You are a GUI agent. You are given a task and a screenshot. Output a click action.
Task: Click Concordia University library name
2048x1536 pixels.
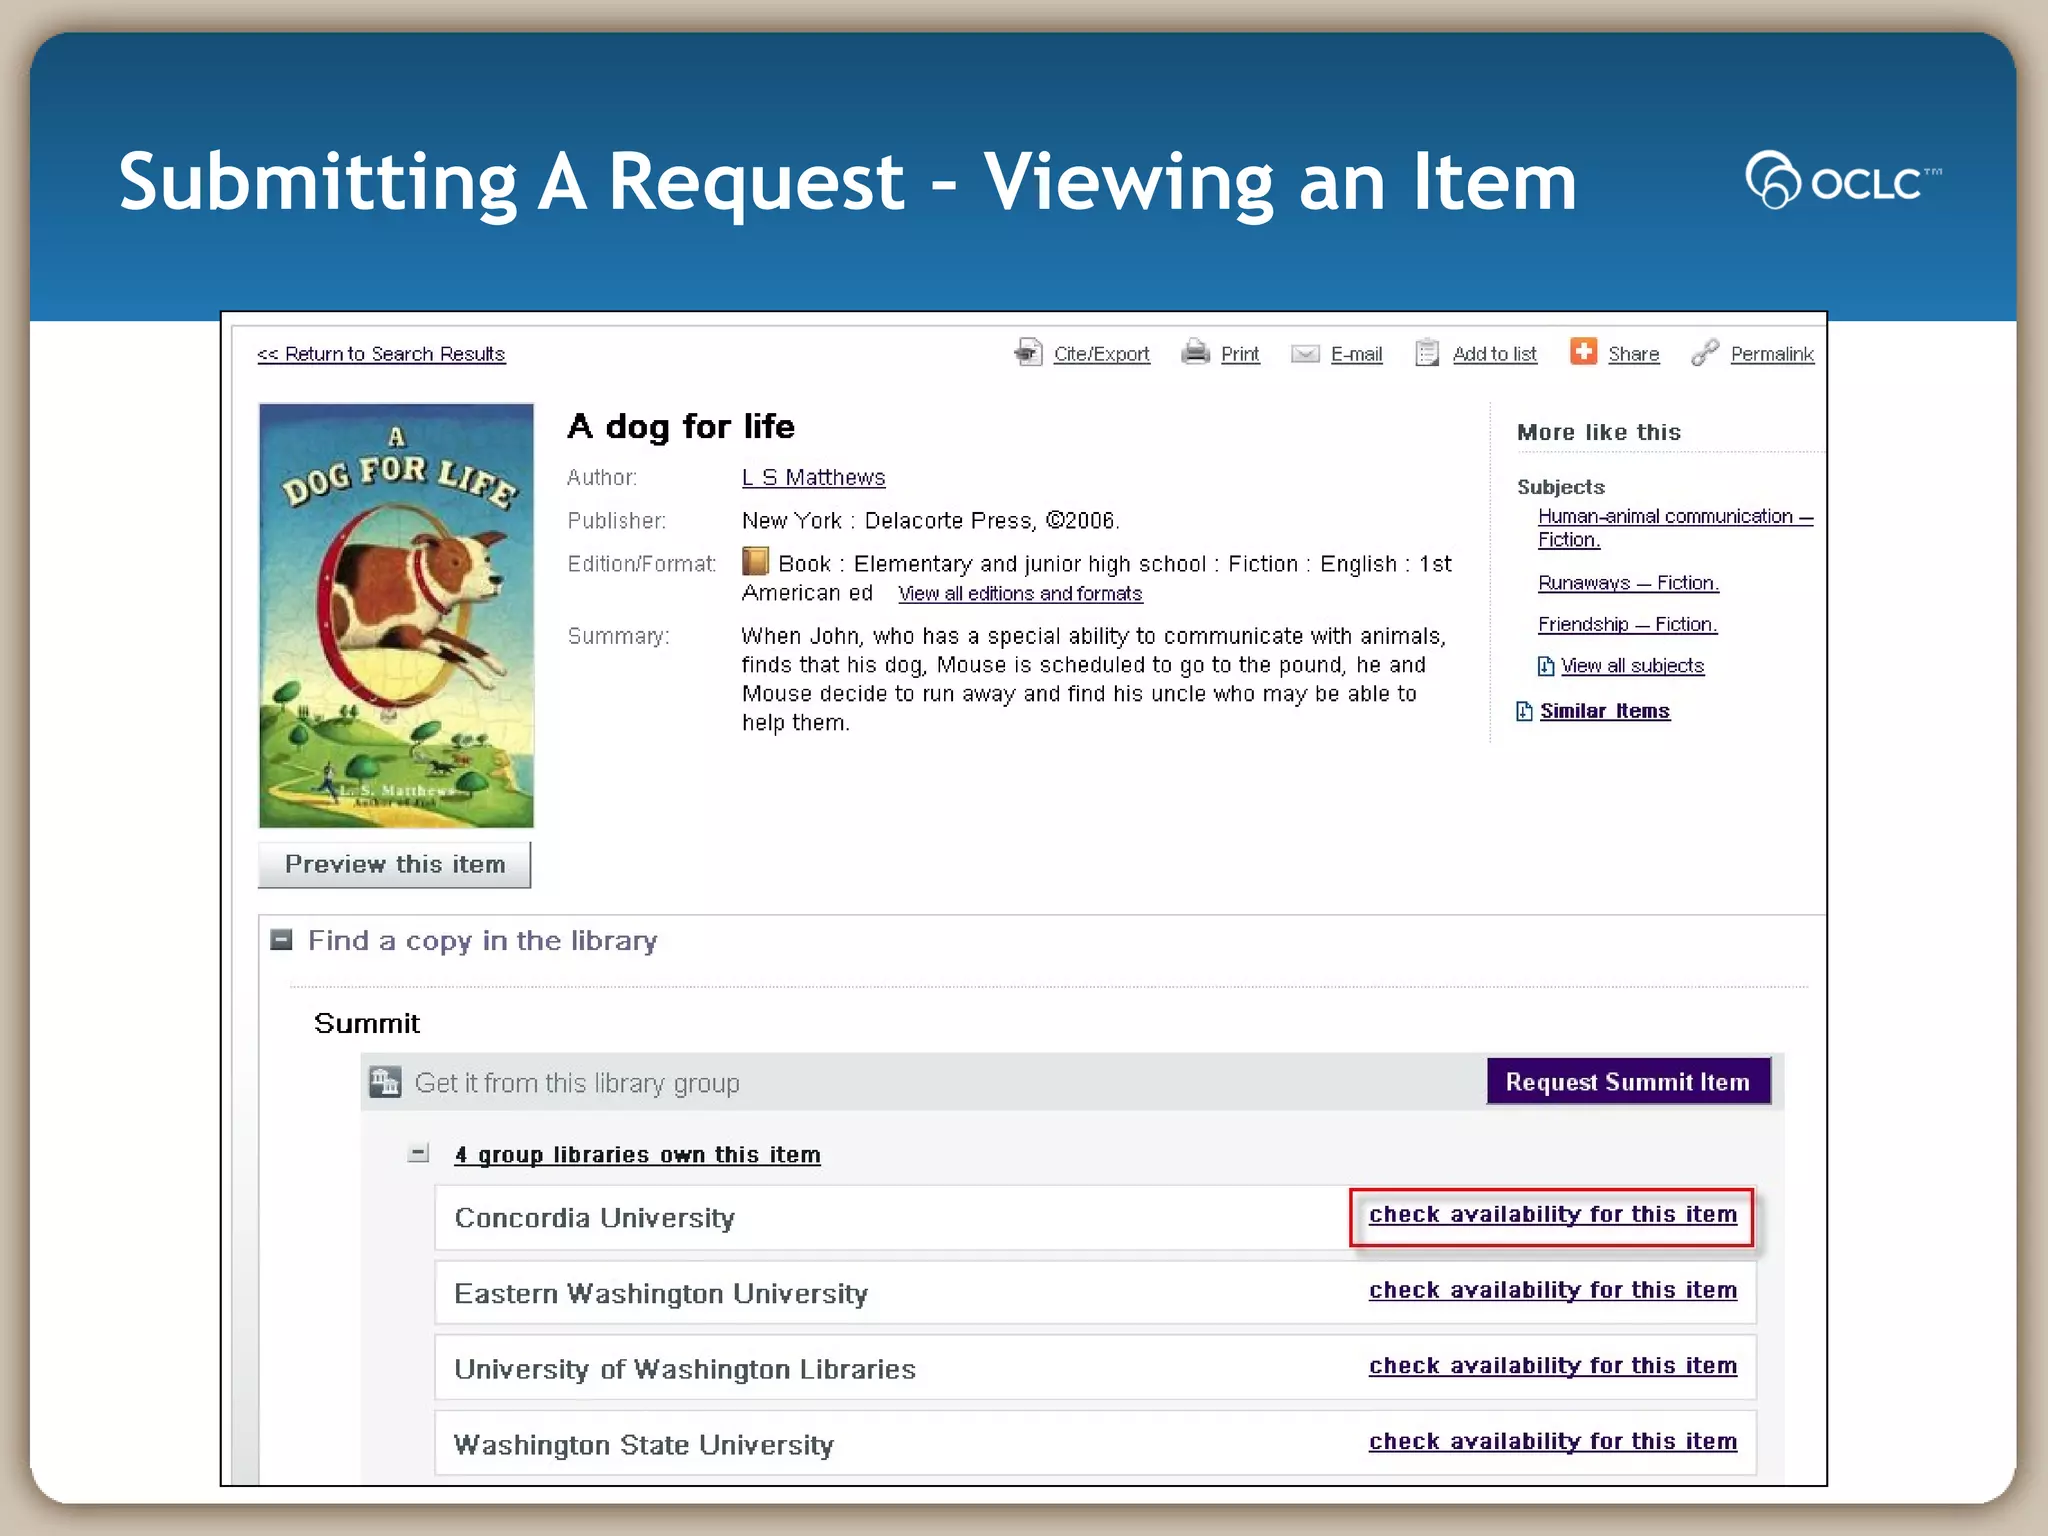pyautogui.click(x=594, y=1218)
